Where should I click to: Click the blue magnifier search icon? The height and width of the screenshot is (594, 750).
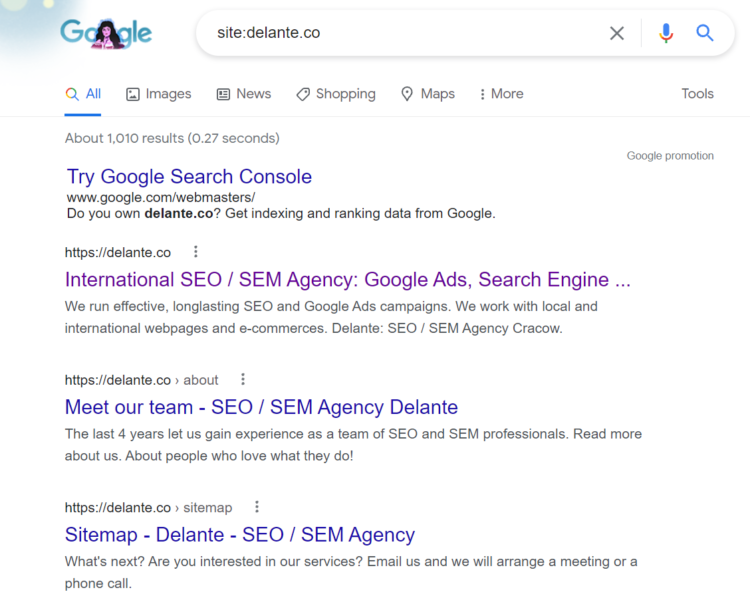point(705,33)
